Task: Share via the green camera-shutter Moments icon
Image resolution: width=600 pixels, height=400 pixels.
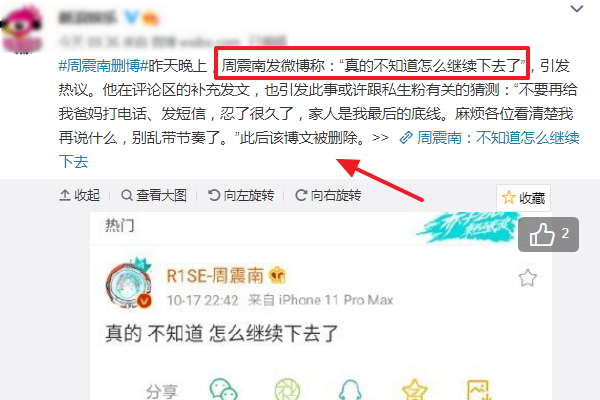Action: tap(287, 389)
